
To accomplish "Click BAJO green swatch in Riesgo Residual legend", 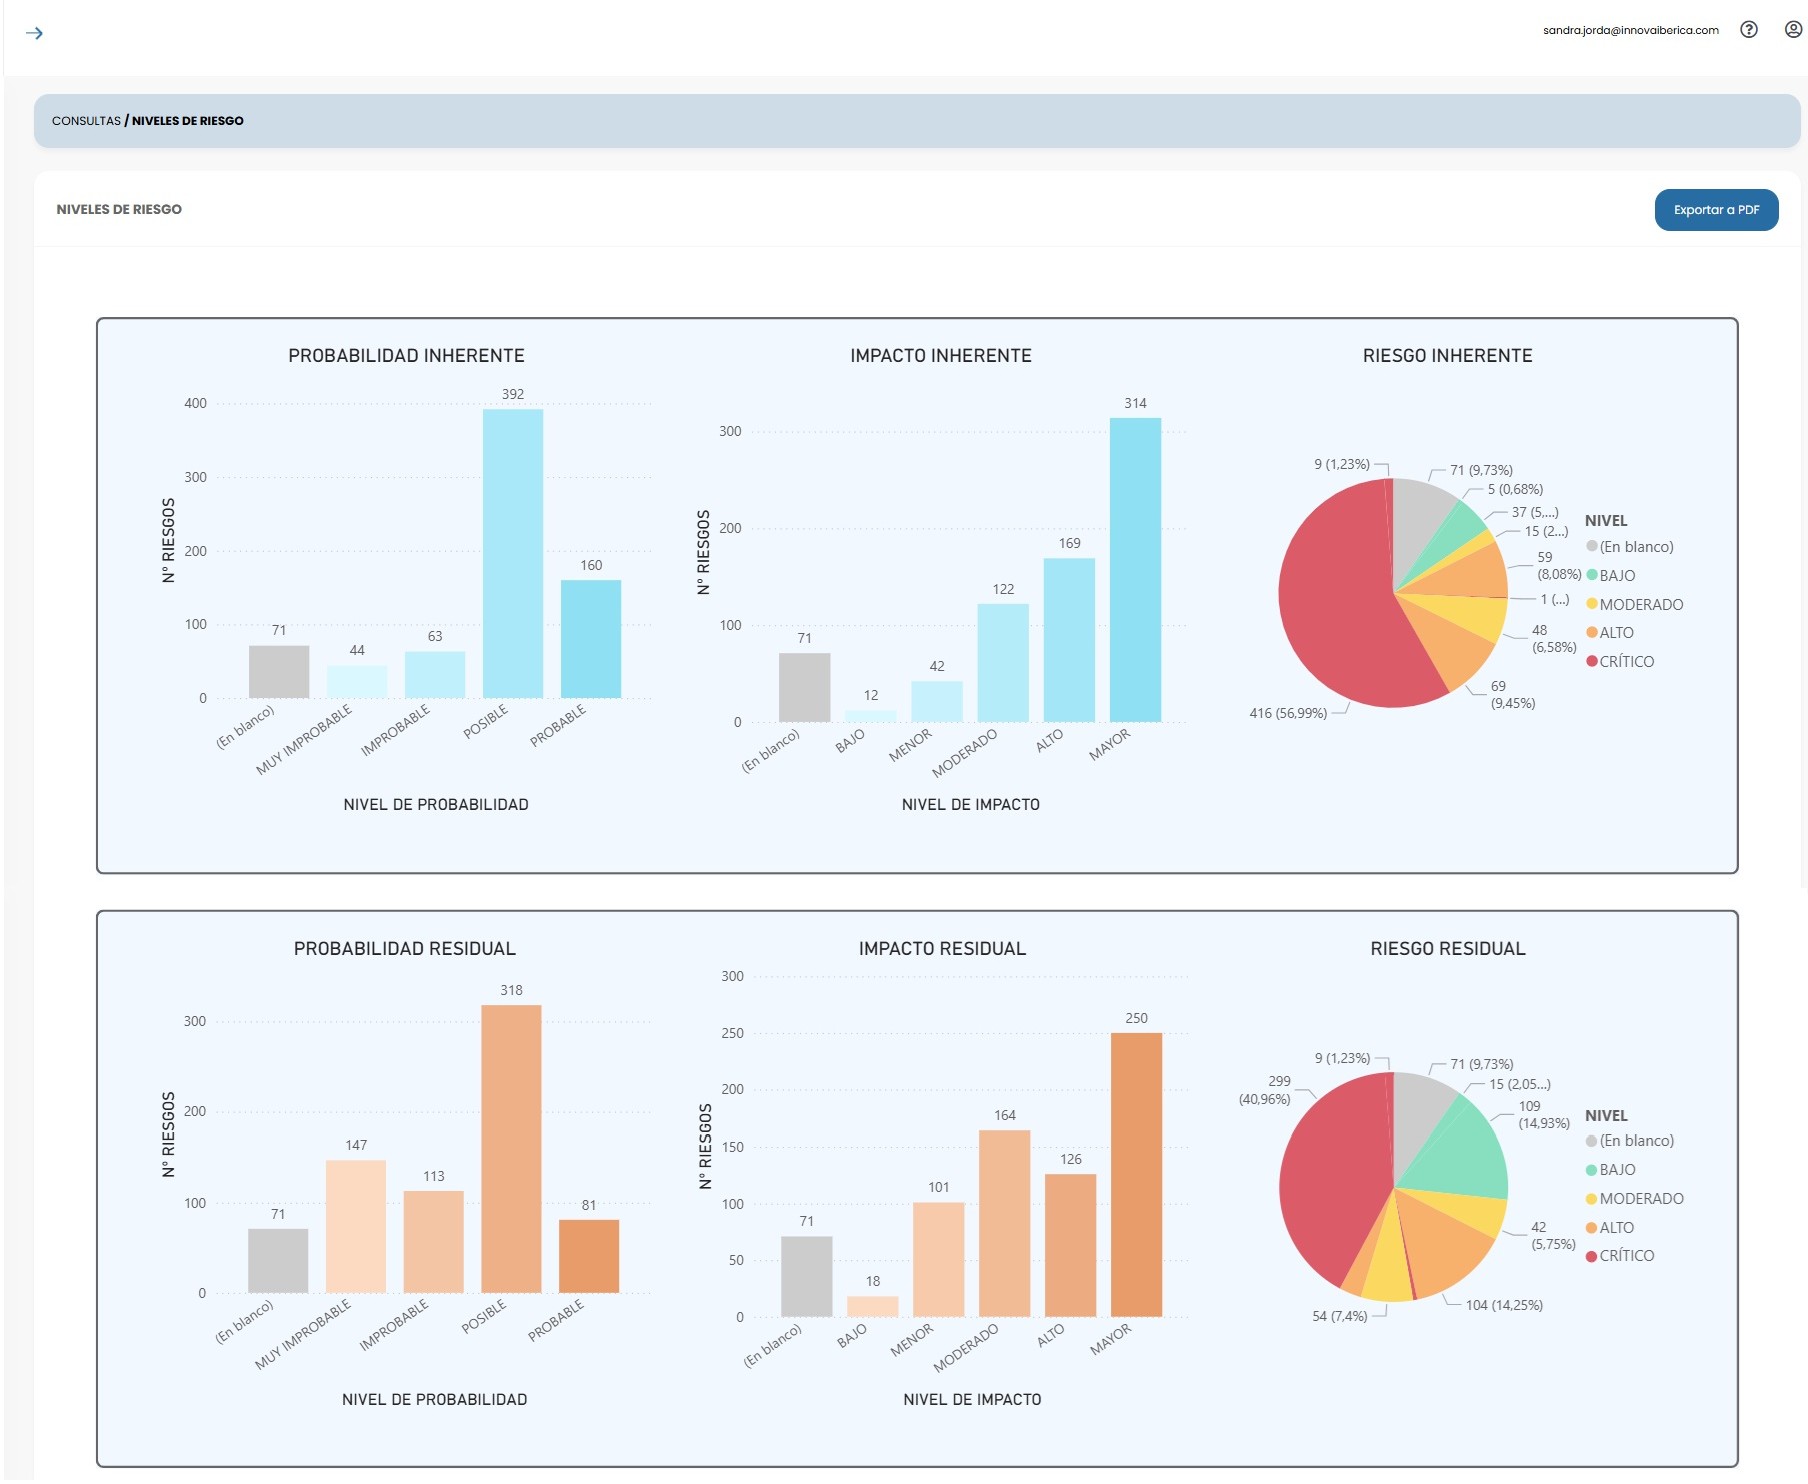I will coord(1591,1170).
